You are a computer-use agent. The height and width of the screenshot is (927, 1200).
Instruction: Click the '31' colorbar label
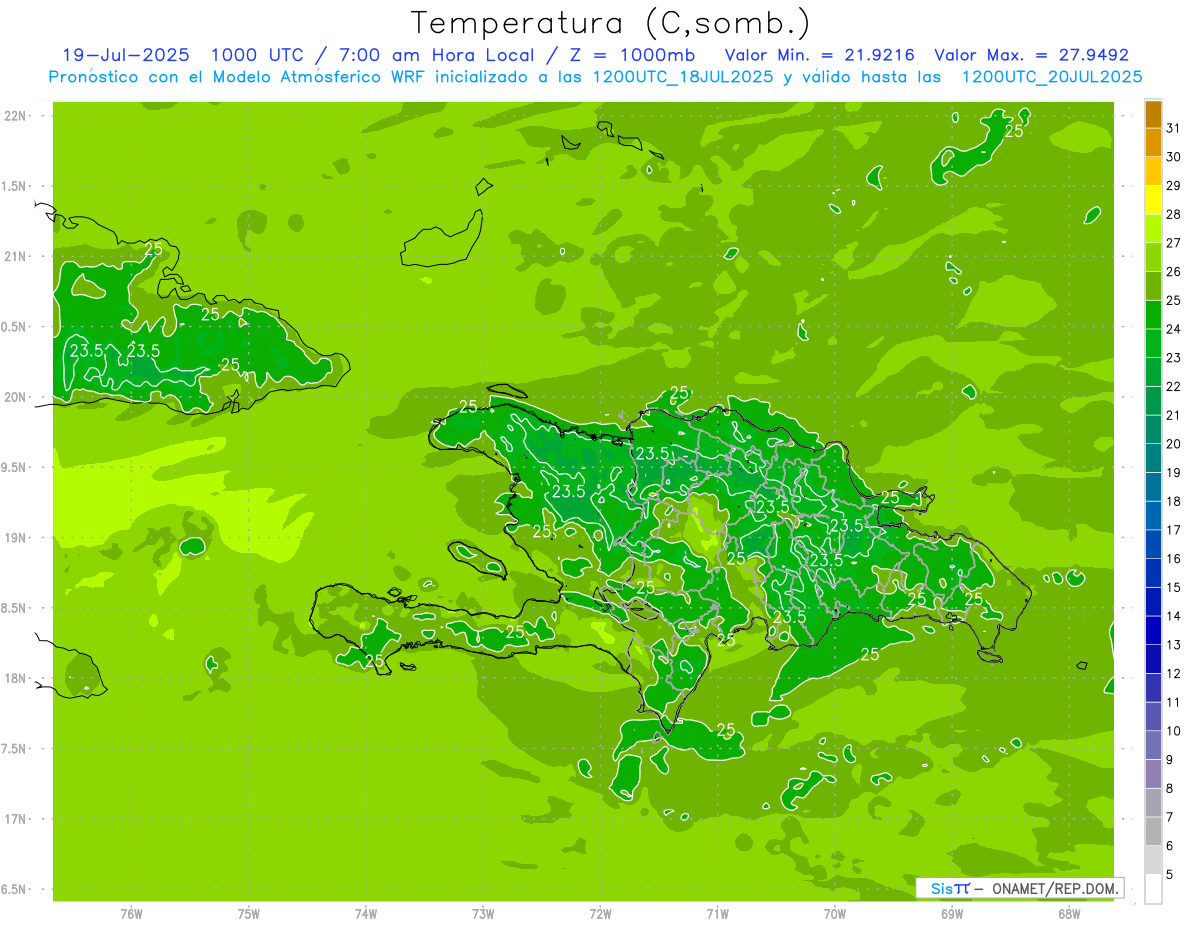(1174, 128)
